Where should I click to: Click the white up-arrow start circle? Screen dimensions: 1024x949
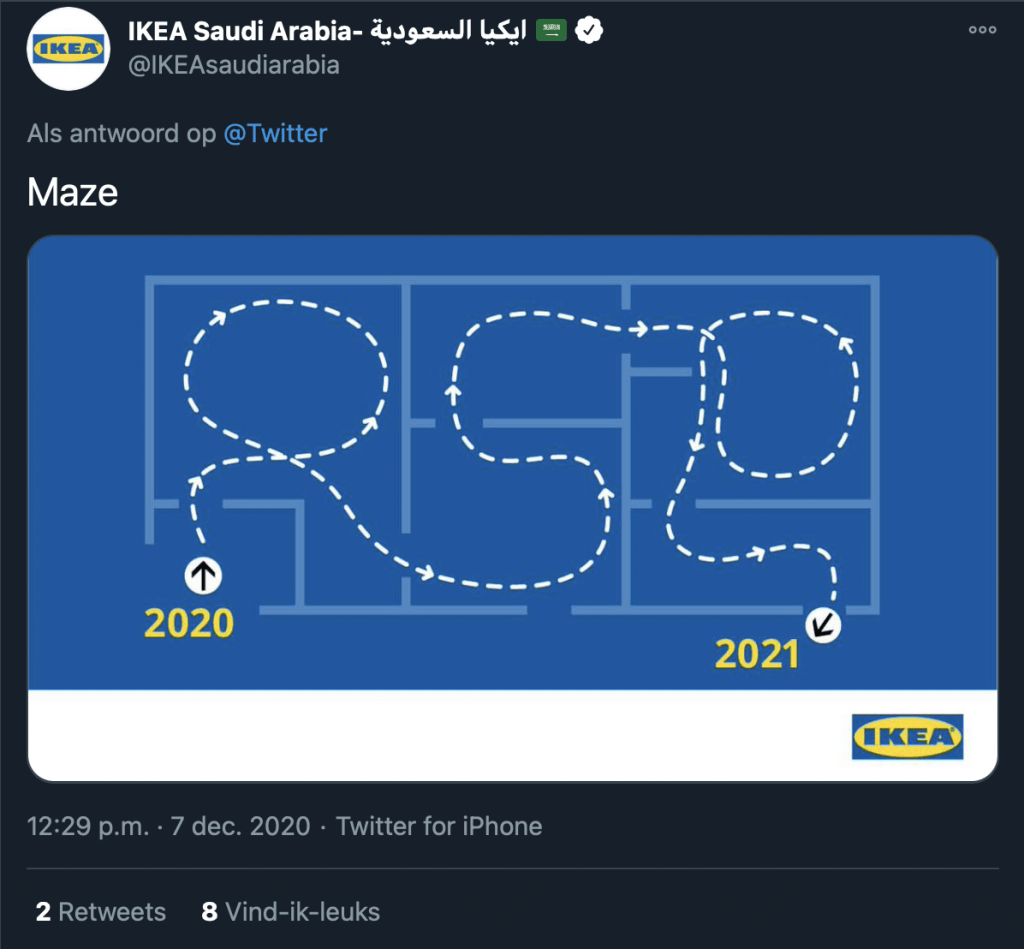tap(202, 575)
